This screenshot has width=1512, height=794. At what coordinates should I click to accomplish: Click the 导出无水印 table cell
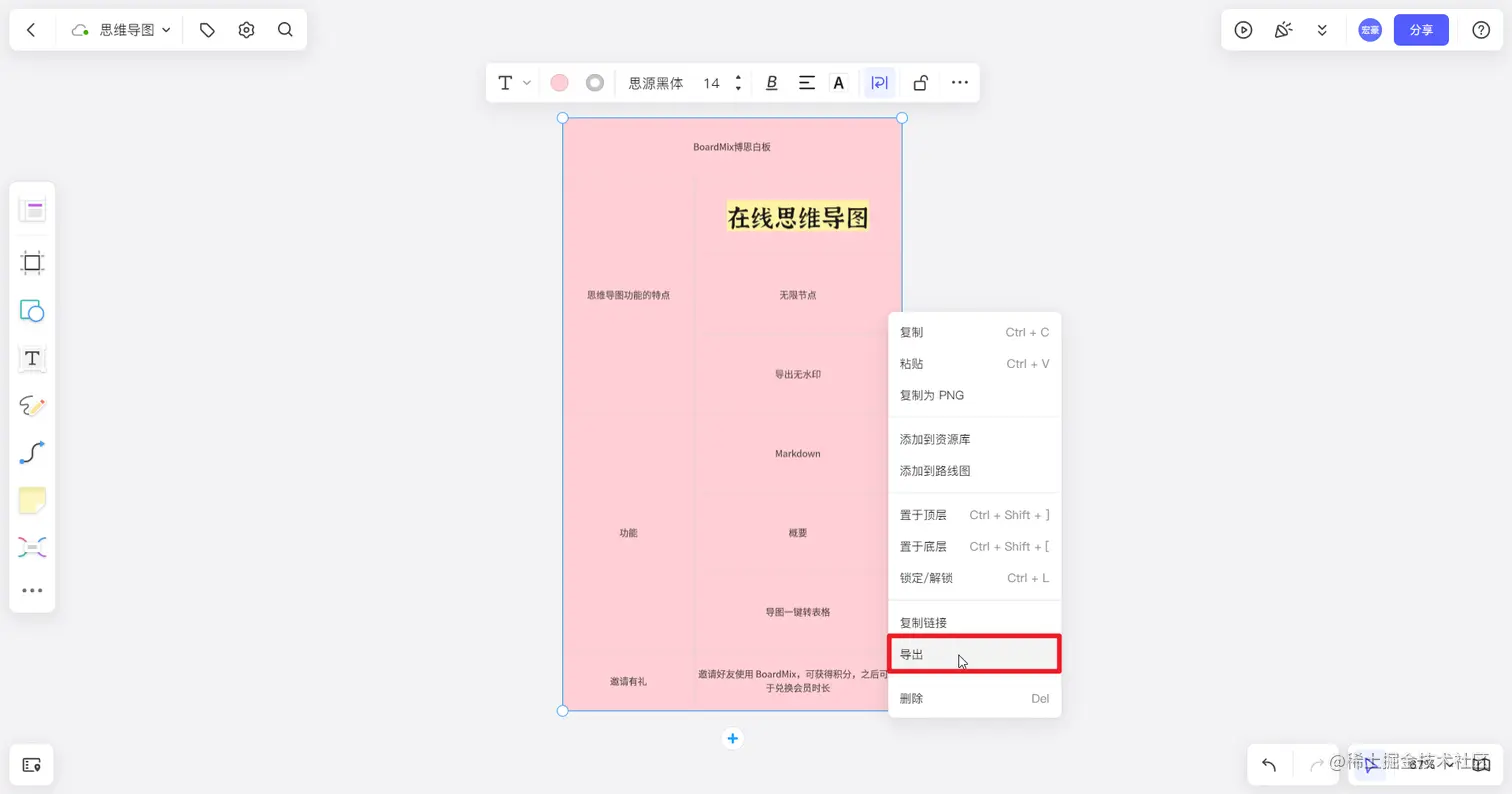tap(798, 374)
